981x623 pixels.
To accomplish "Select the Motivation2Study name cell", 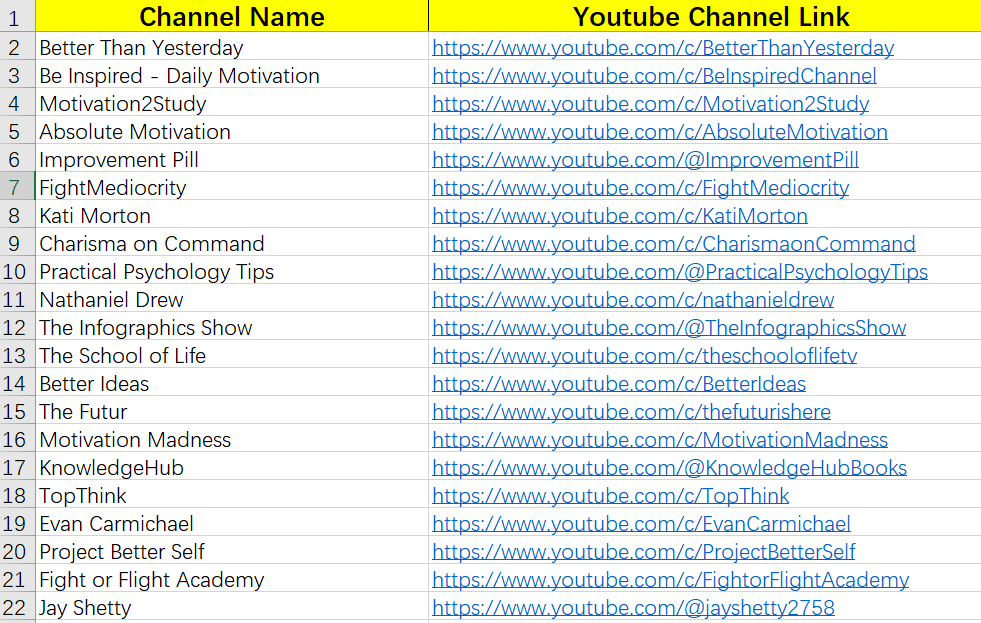I will coord(232,102).
